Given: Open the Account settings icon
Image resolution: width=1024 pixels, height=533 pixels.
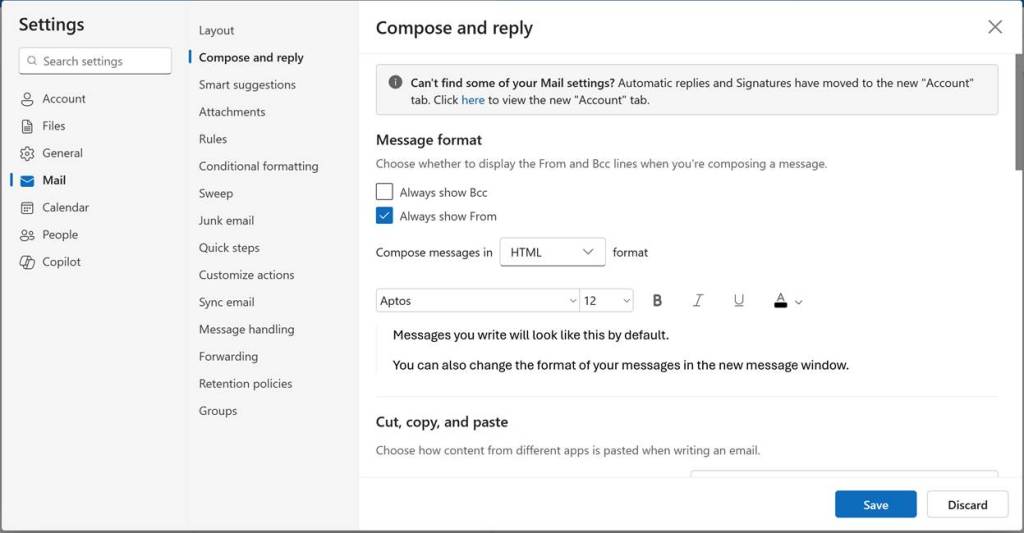Looking at the screenshot, I should 27,99.
